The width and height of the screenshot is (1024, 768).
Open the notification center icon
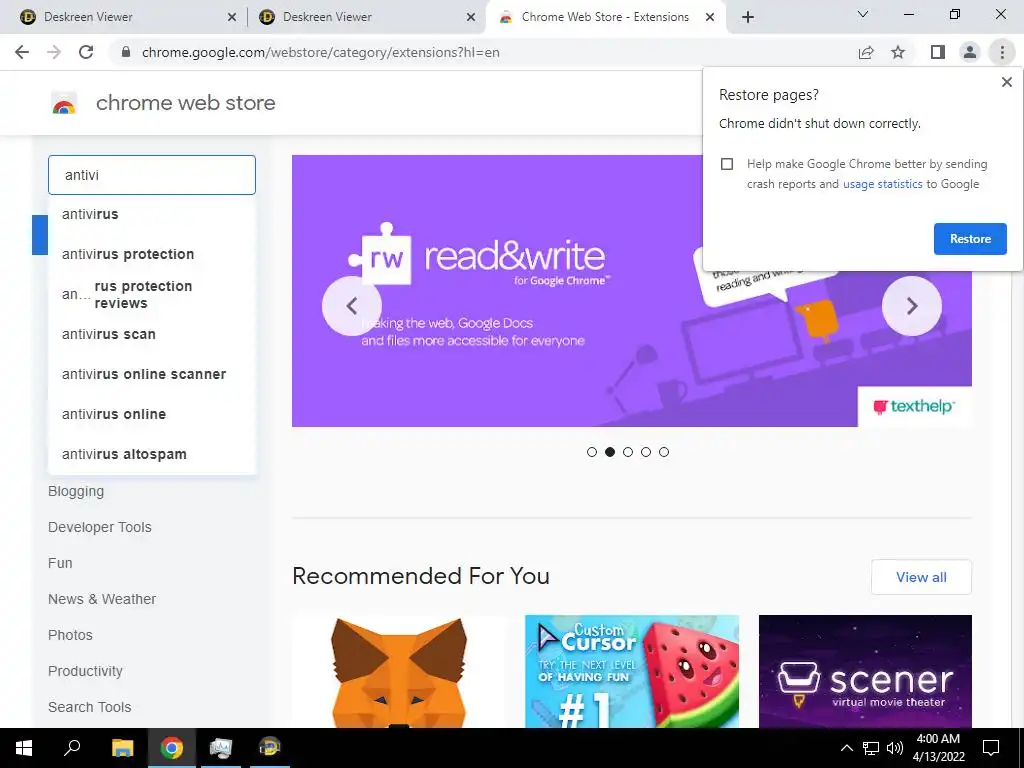(991, 748)
